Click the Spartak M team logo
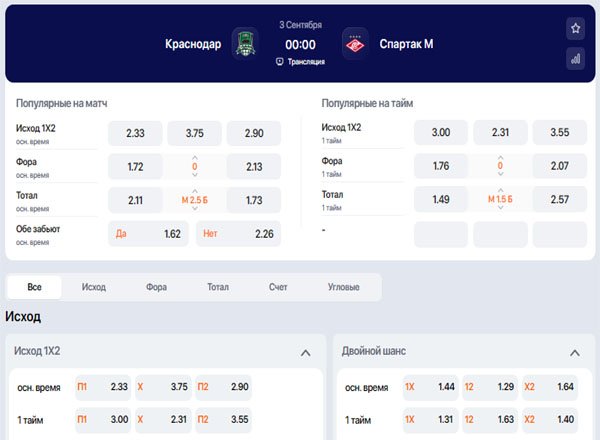The image size is (600, 440). pos(355,44)
